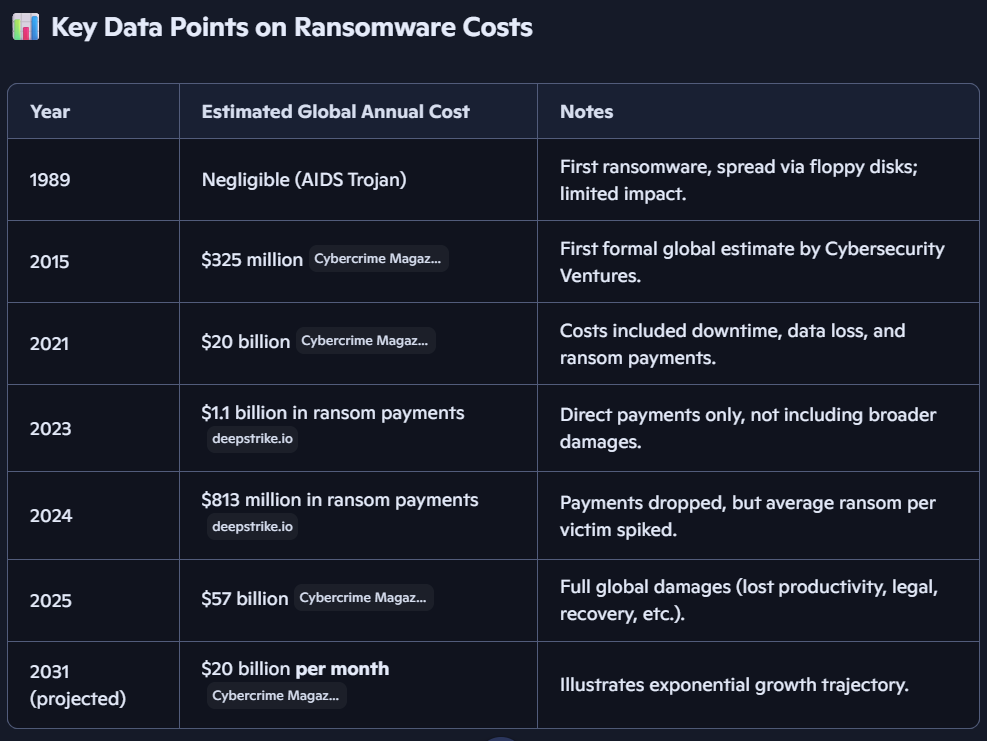The width and height of the screenshot is (987, 741).
Task: Open deepstrike.io citation under $813 million
Action: 252,526
